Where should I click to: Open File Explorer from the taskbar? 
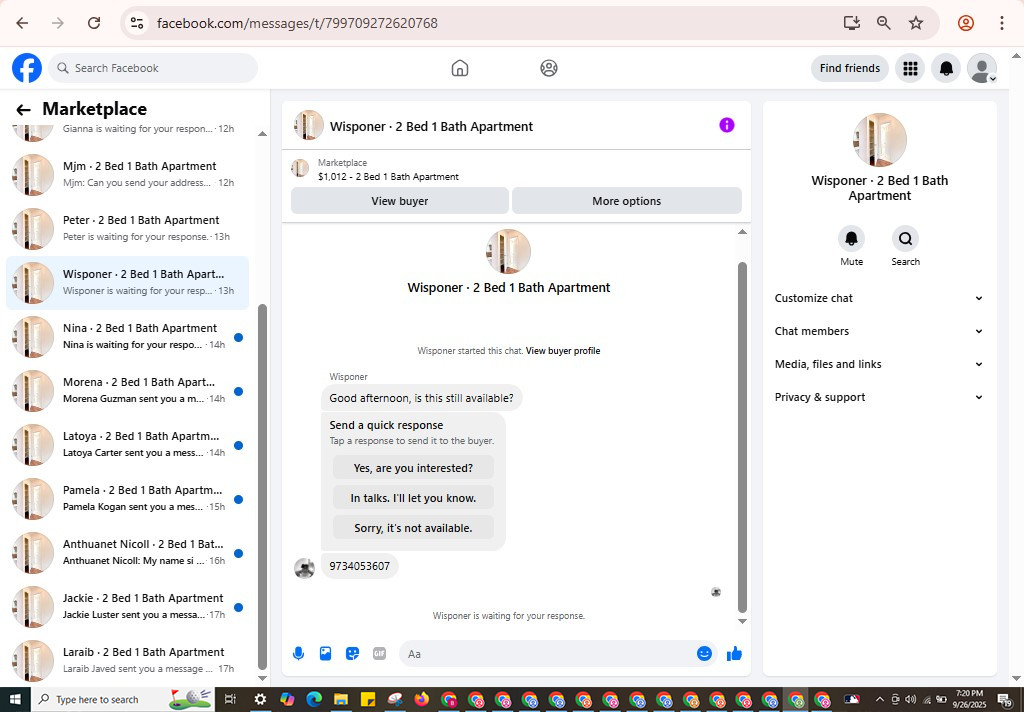click(340, 700)
